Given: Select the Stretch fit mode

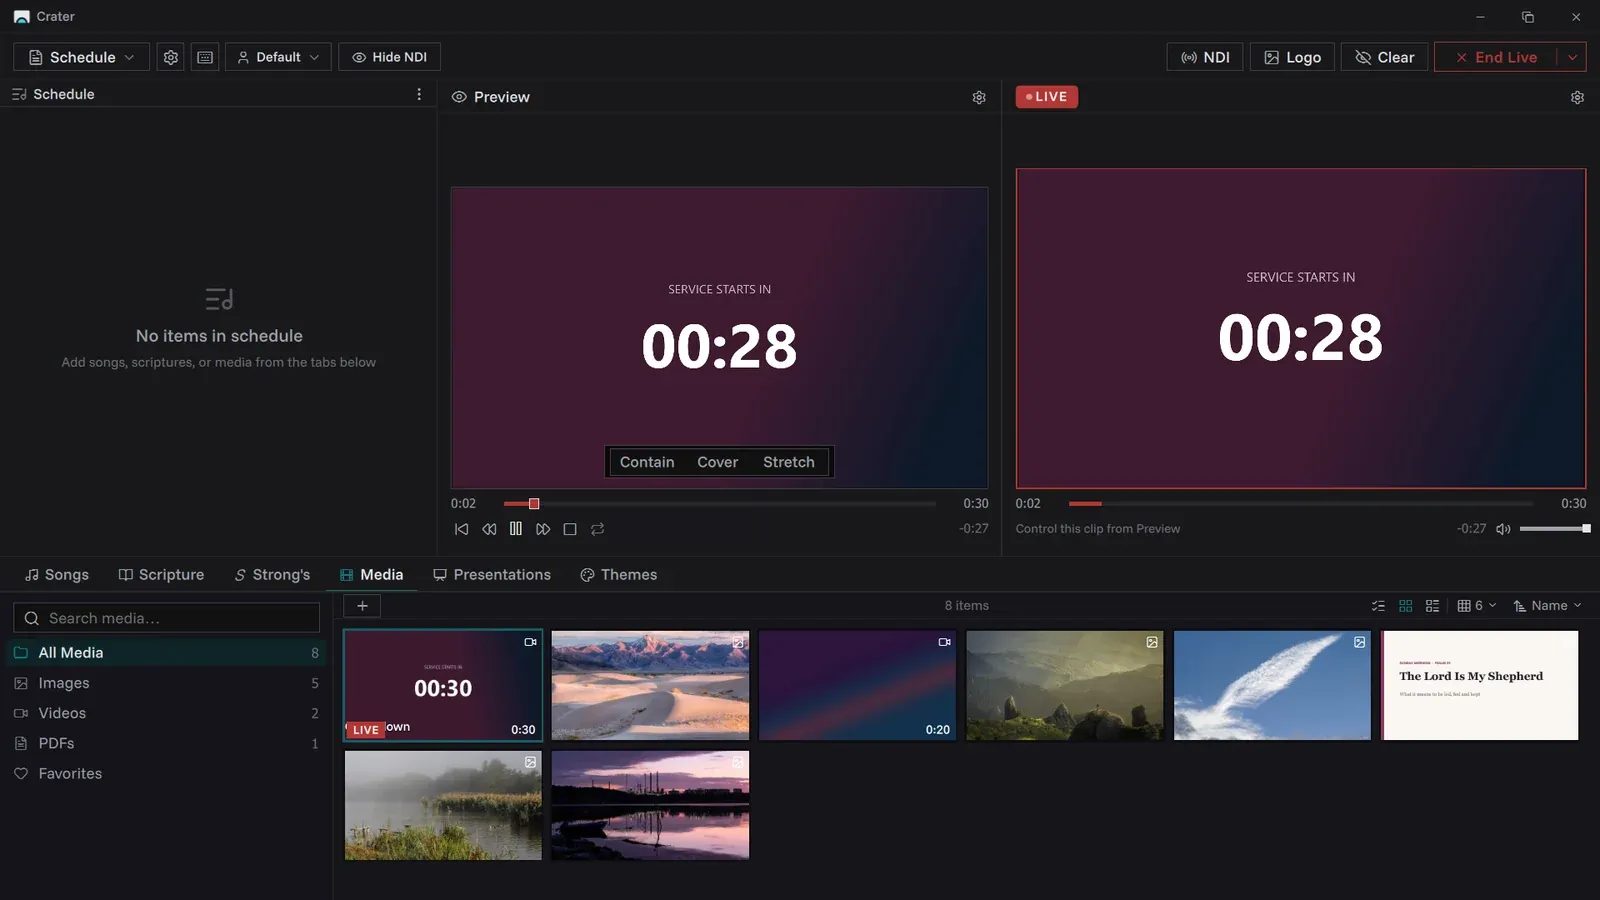Looking at the screenshot, I should tap(789, 462).
